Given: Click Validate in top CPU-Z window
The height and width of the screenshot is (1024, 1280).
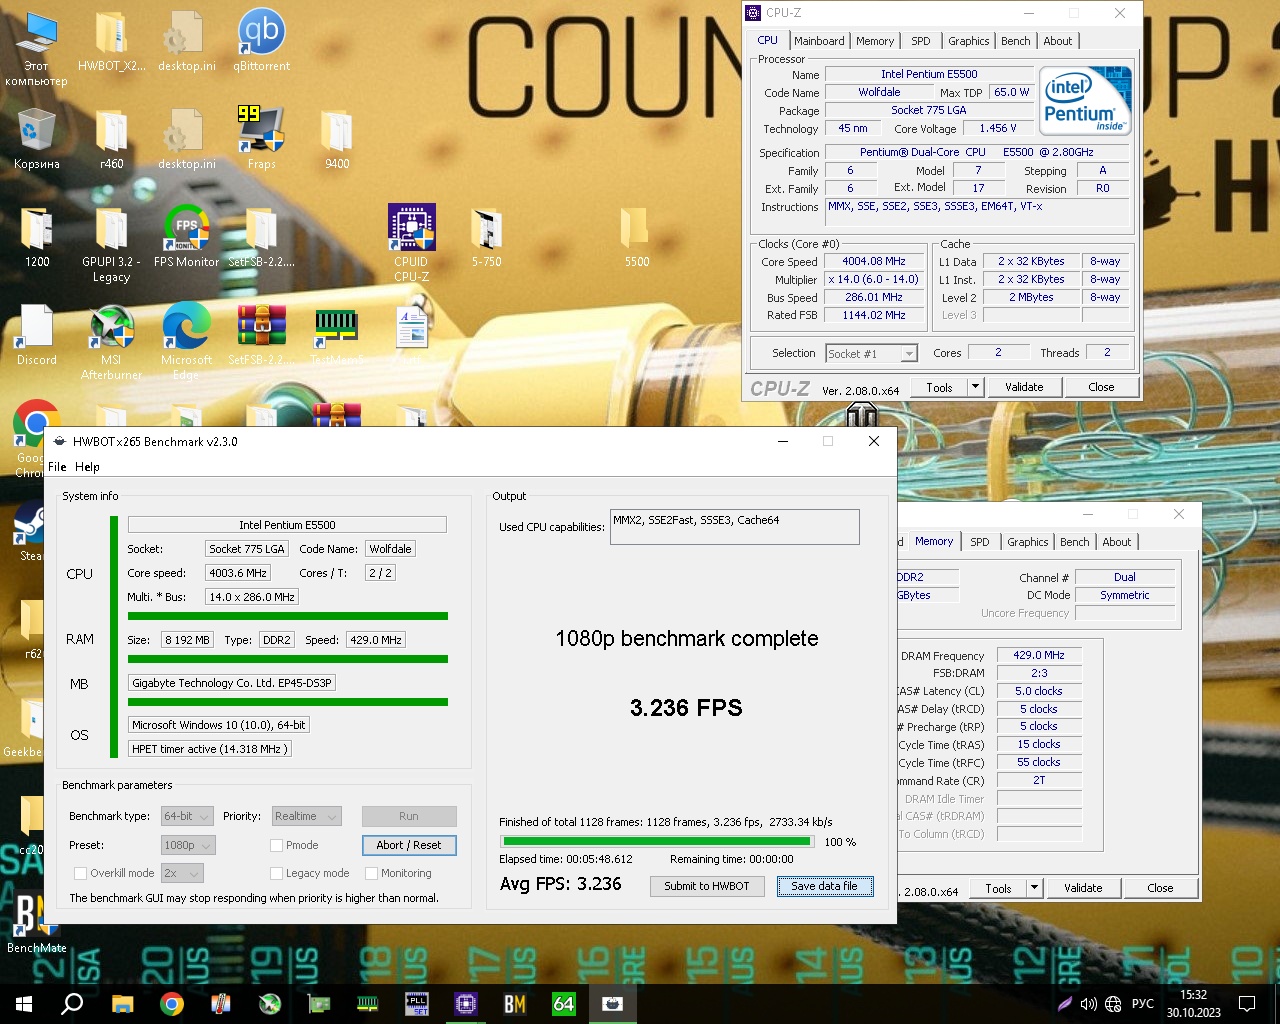Looking at the screenshot, I should [x=1024, y=387].
